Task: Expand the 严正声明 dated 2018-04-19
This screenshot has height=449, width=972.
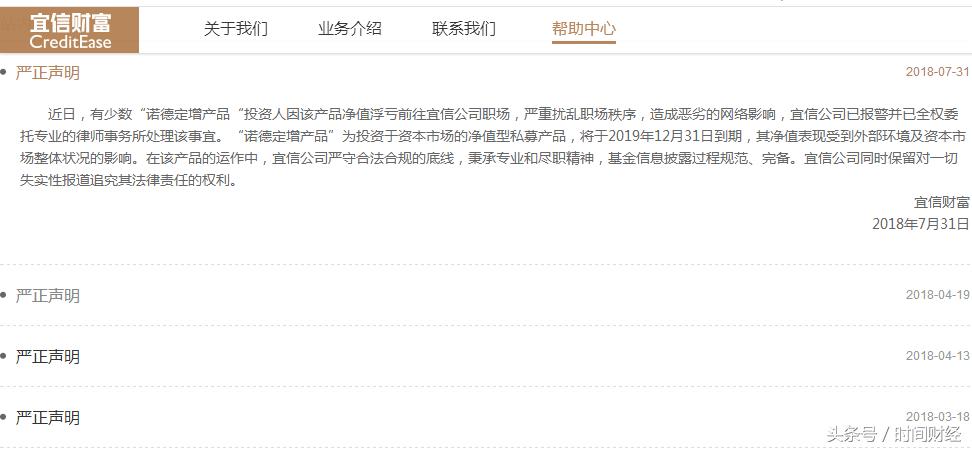Action: pos(48,296)
